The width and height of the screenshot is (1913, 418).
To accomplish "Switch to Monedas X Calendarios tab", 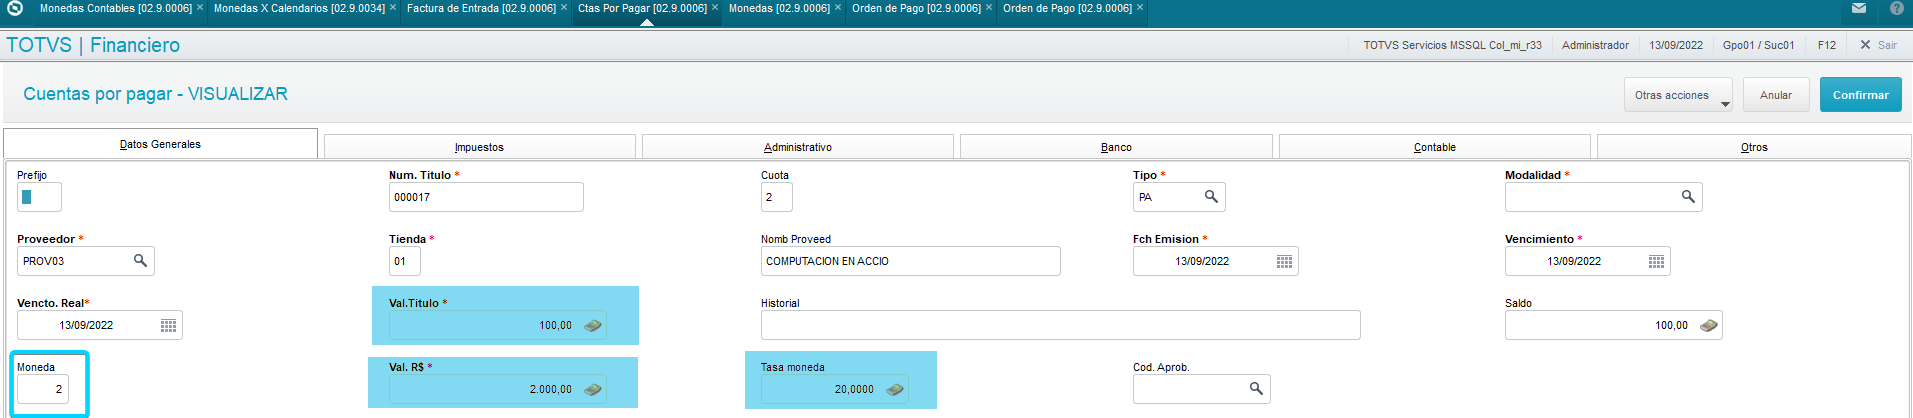I will point(299,8).
